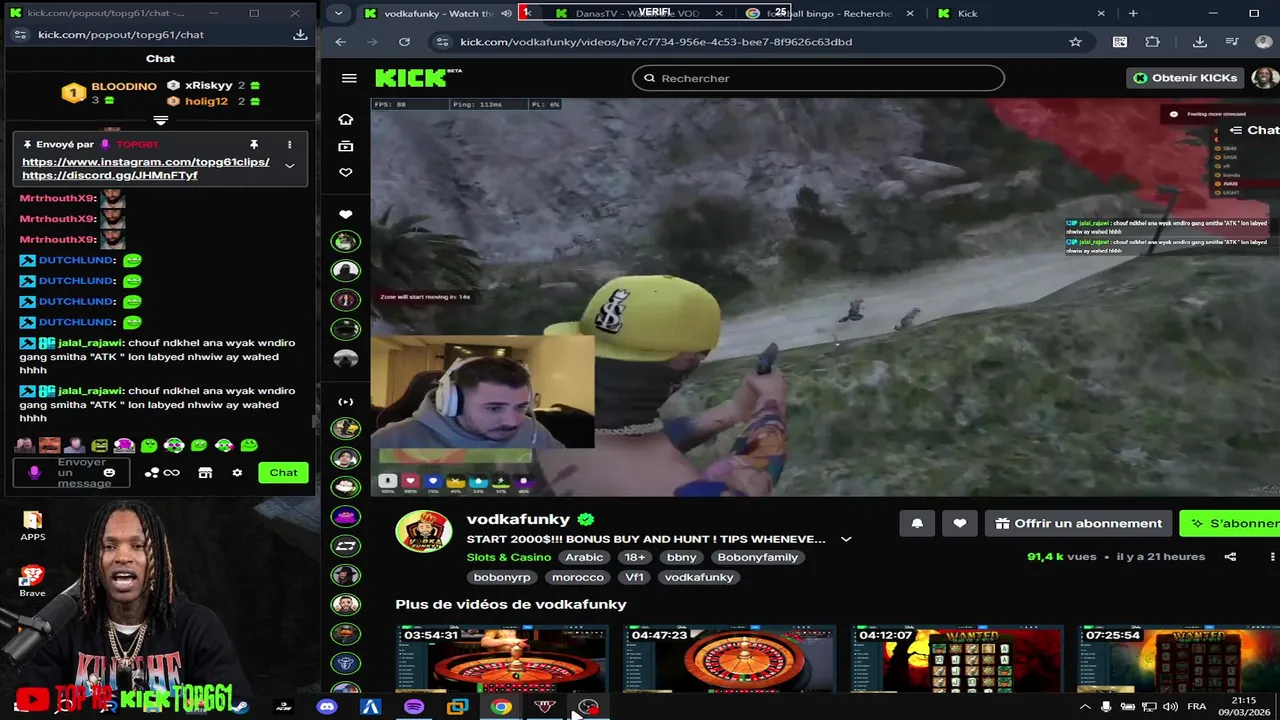This screenshot has height=720, width=1280.
Task: Open chat settings gear
Action: point(237,473)
